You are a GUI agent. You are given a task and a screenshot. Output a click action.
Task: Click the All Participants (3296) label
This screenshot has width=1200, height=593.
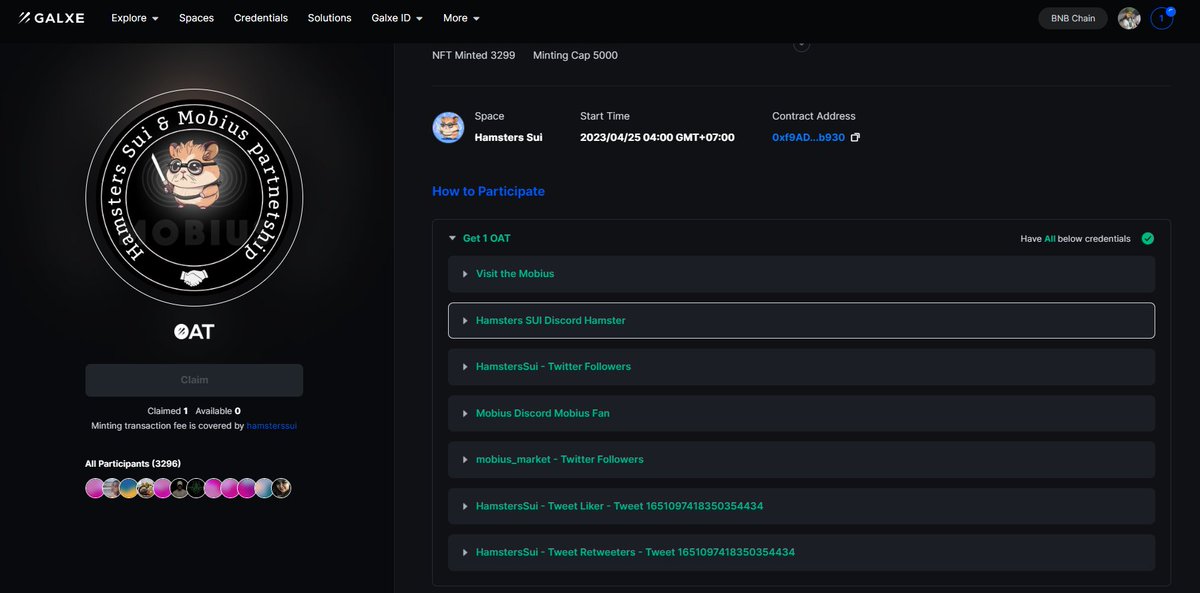tap(133, 464)
